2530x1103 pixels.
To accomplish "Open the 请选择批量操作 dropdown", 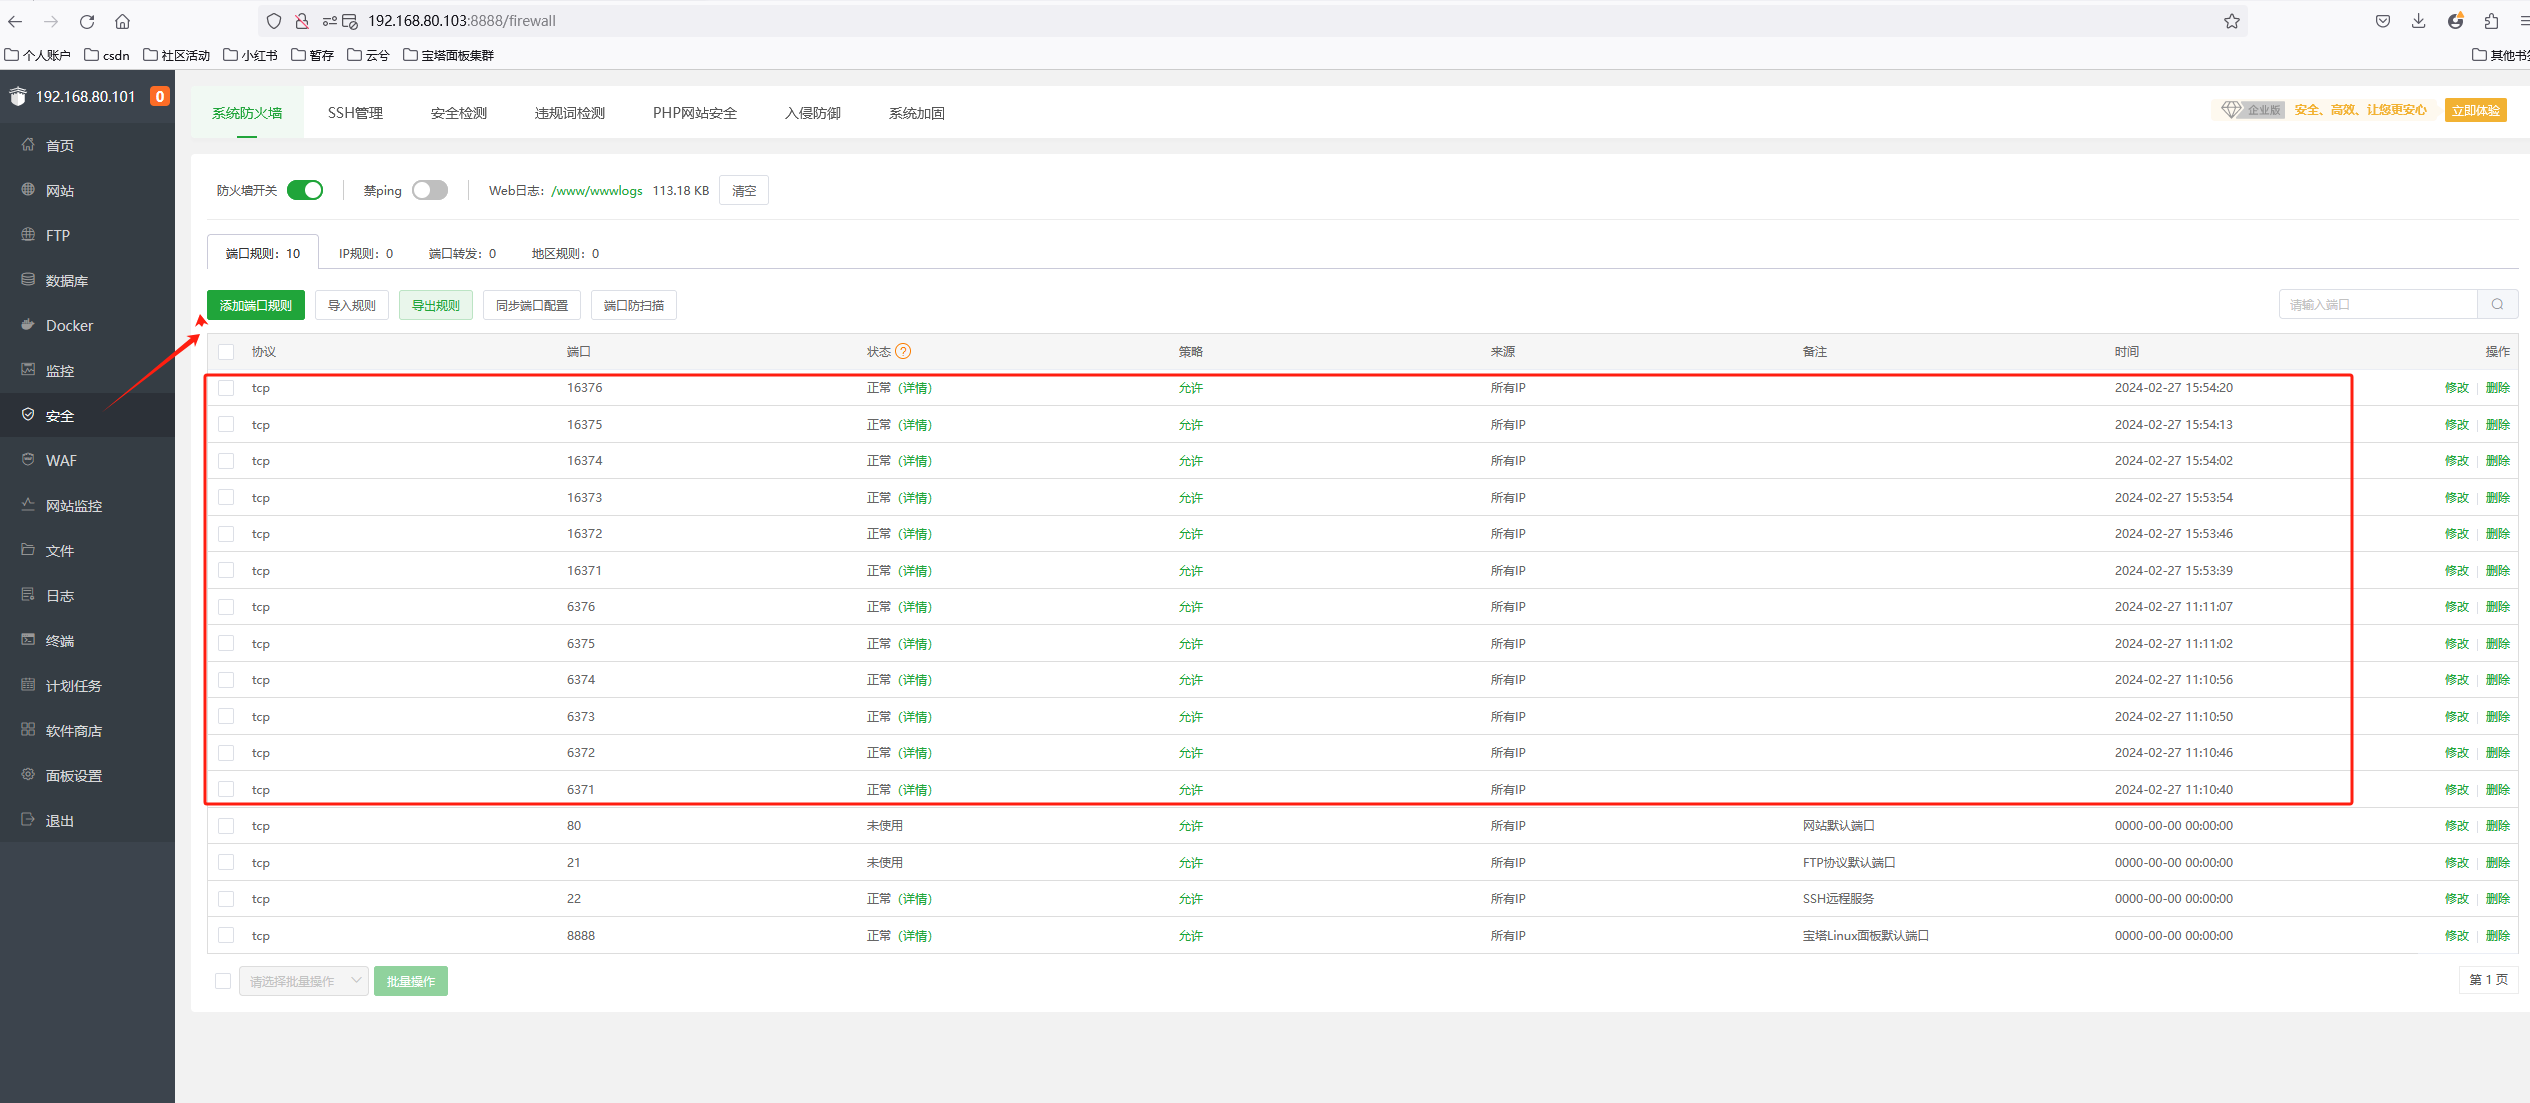I will (304, 981).
